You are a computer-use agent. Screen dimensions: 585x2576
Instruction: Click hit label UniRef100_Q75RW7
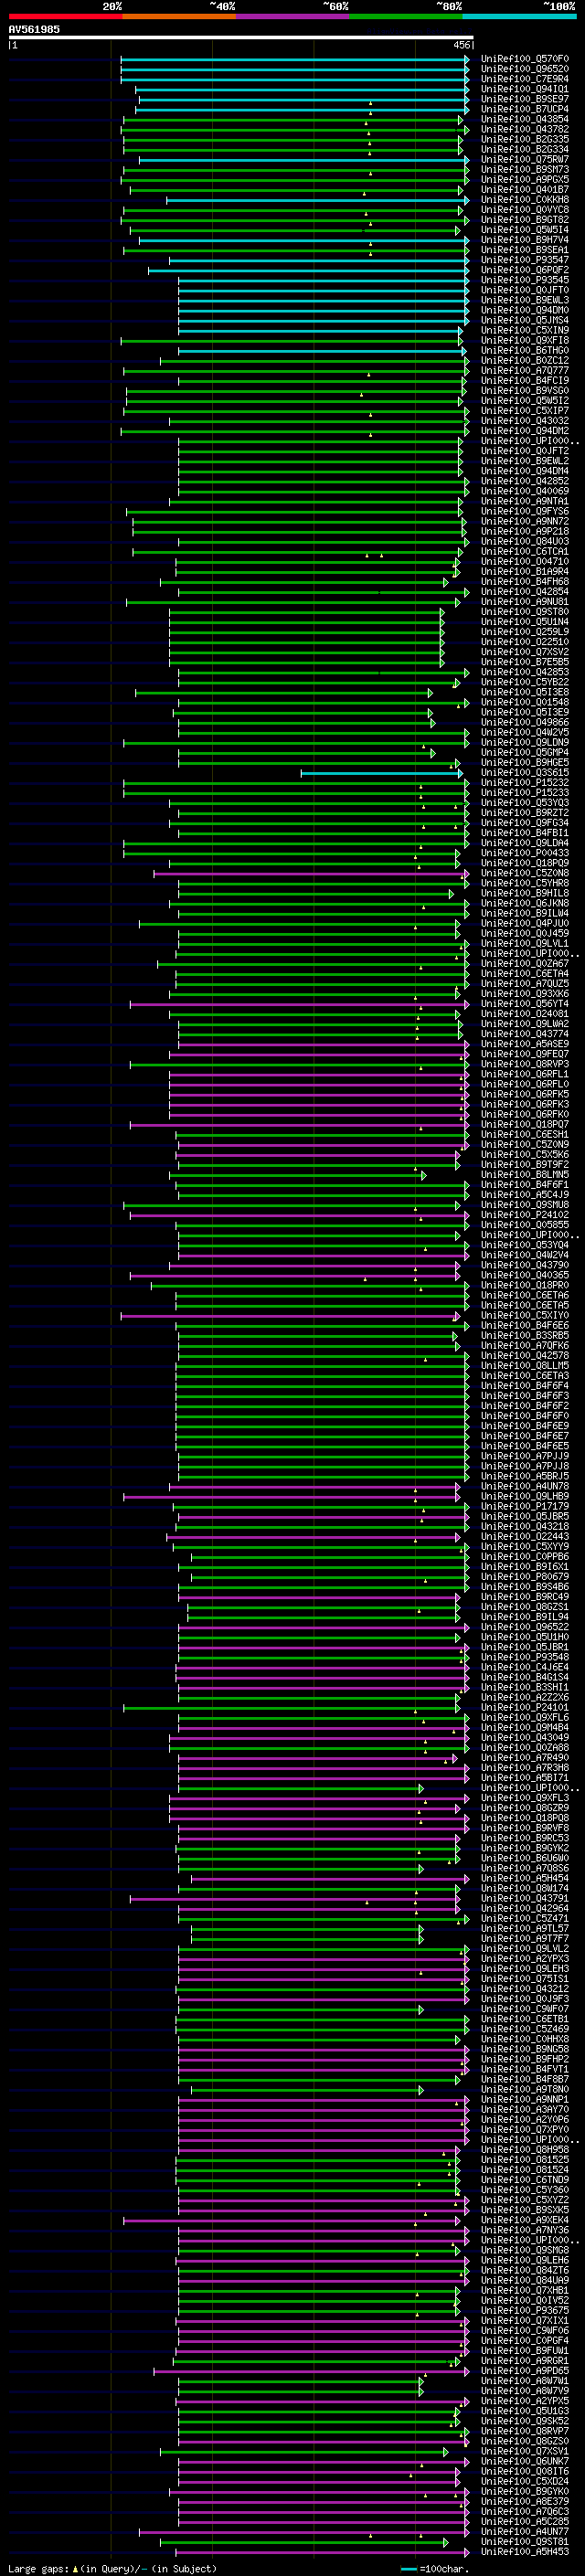tap(525, 159)
